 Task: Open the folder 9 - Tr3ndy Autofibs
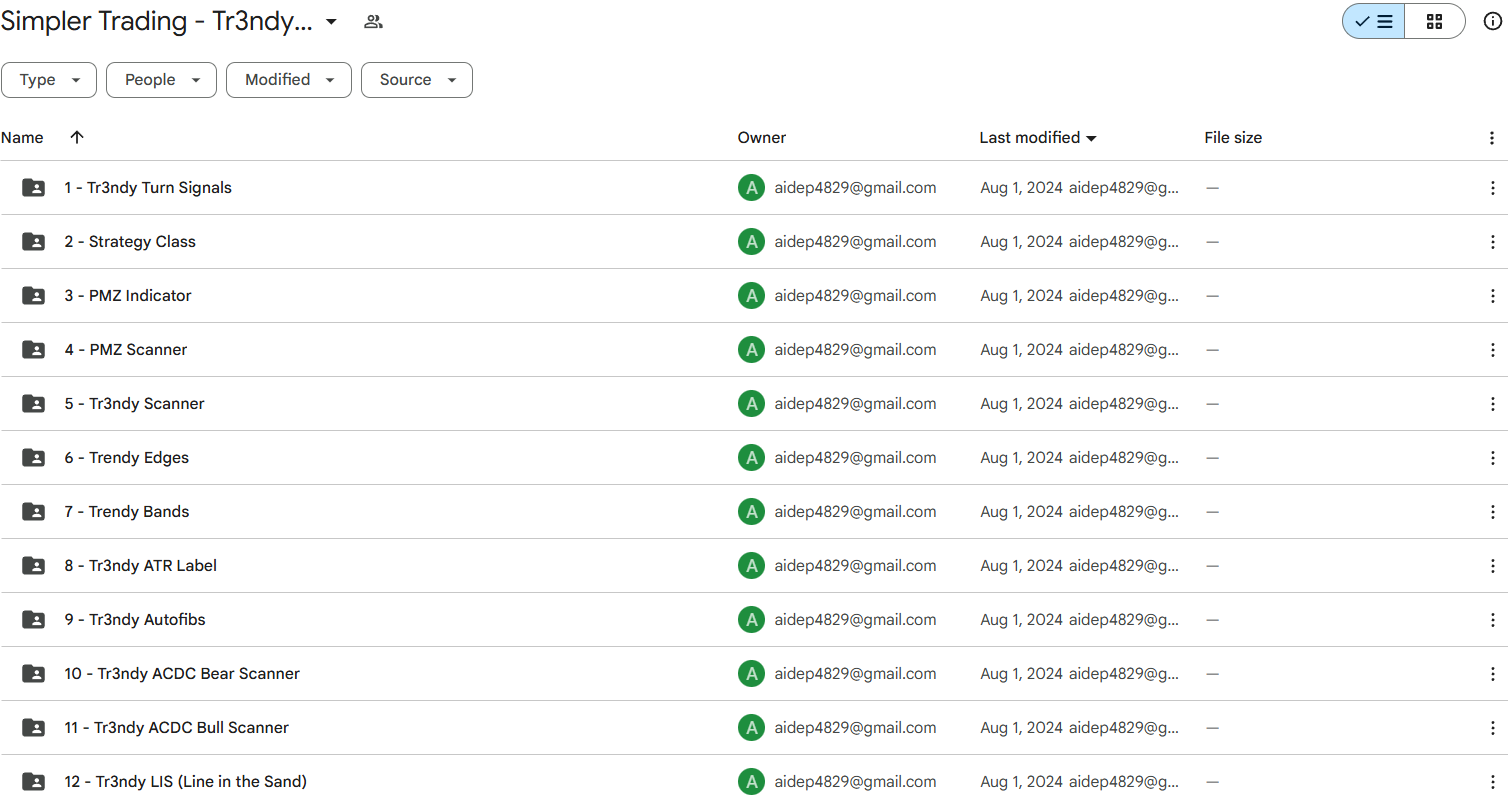click(x=135, y=620)
